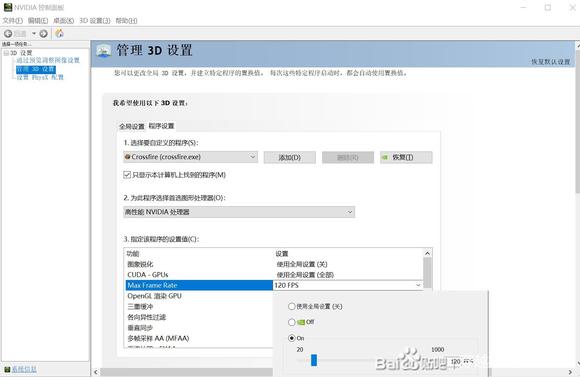The height and width of the screenshot is (377, 580).
Task: Select the image preview settings tree item
Action: 48,60
